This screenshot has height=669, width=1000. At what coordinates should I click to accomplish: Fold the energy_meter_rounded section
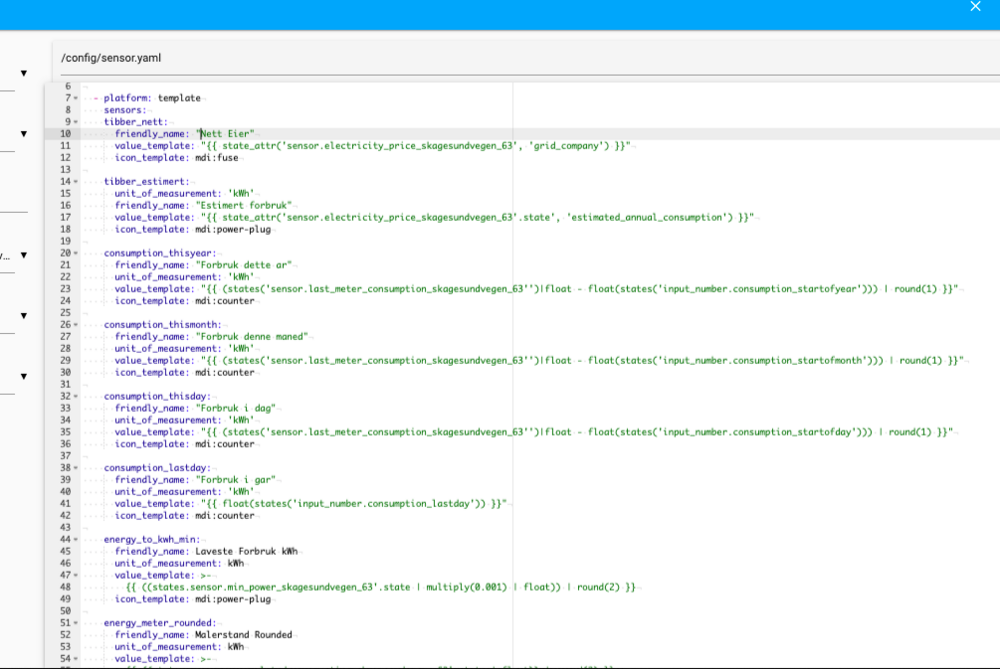[76, 623]
